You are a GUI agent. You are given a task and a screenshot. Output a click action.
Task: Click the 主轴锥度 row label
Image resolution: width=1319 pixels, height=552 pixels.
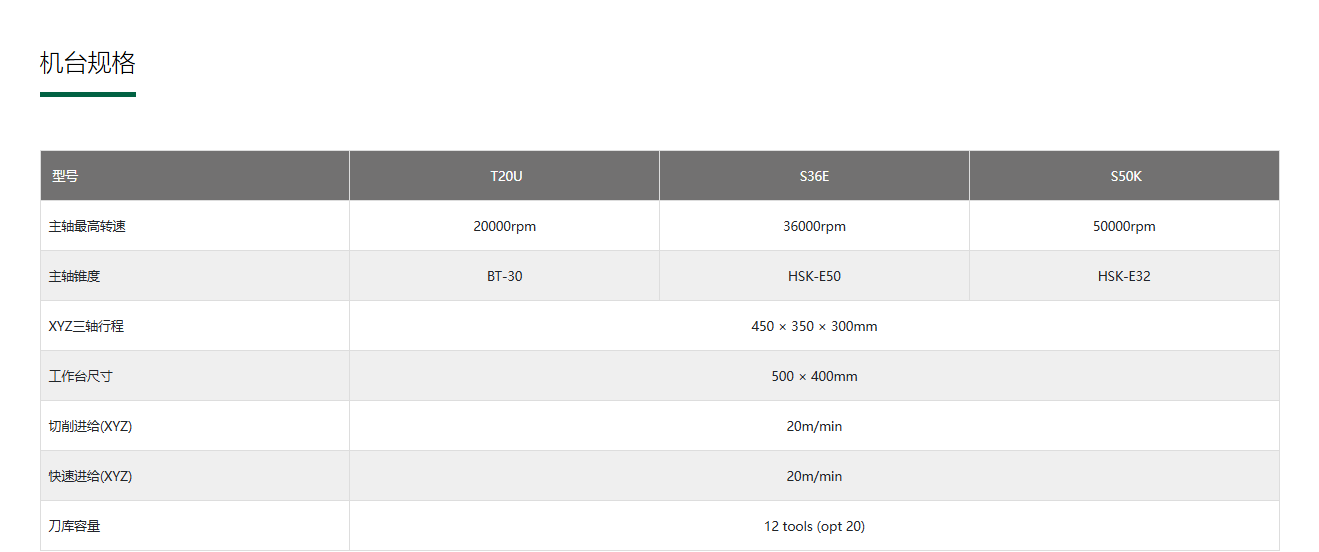74,276
